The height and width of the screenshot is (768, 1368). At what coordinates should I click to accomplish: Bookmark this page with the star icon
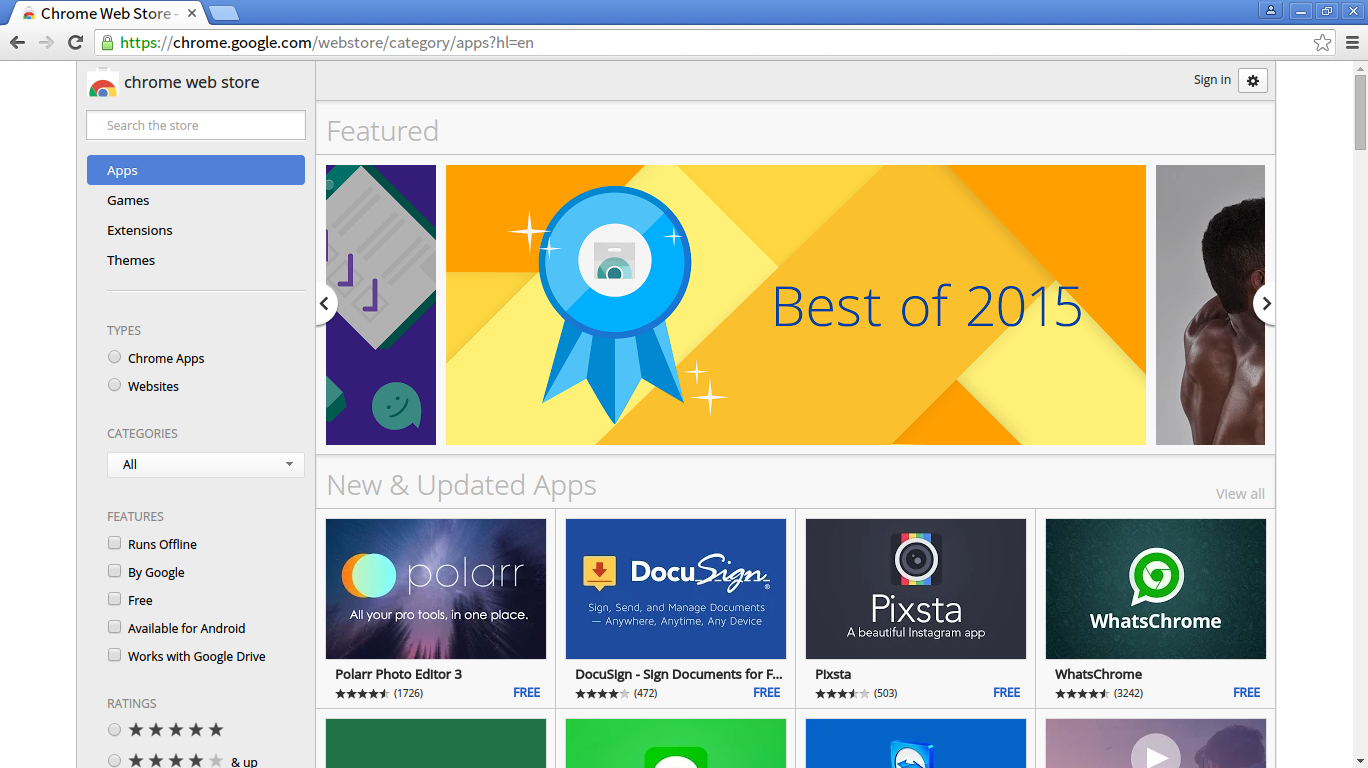point(1322,42)
